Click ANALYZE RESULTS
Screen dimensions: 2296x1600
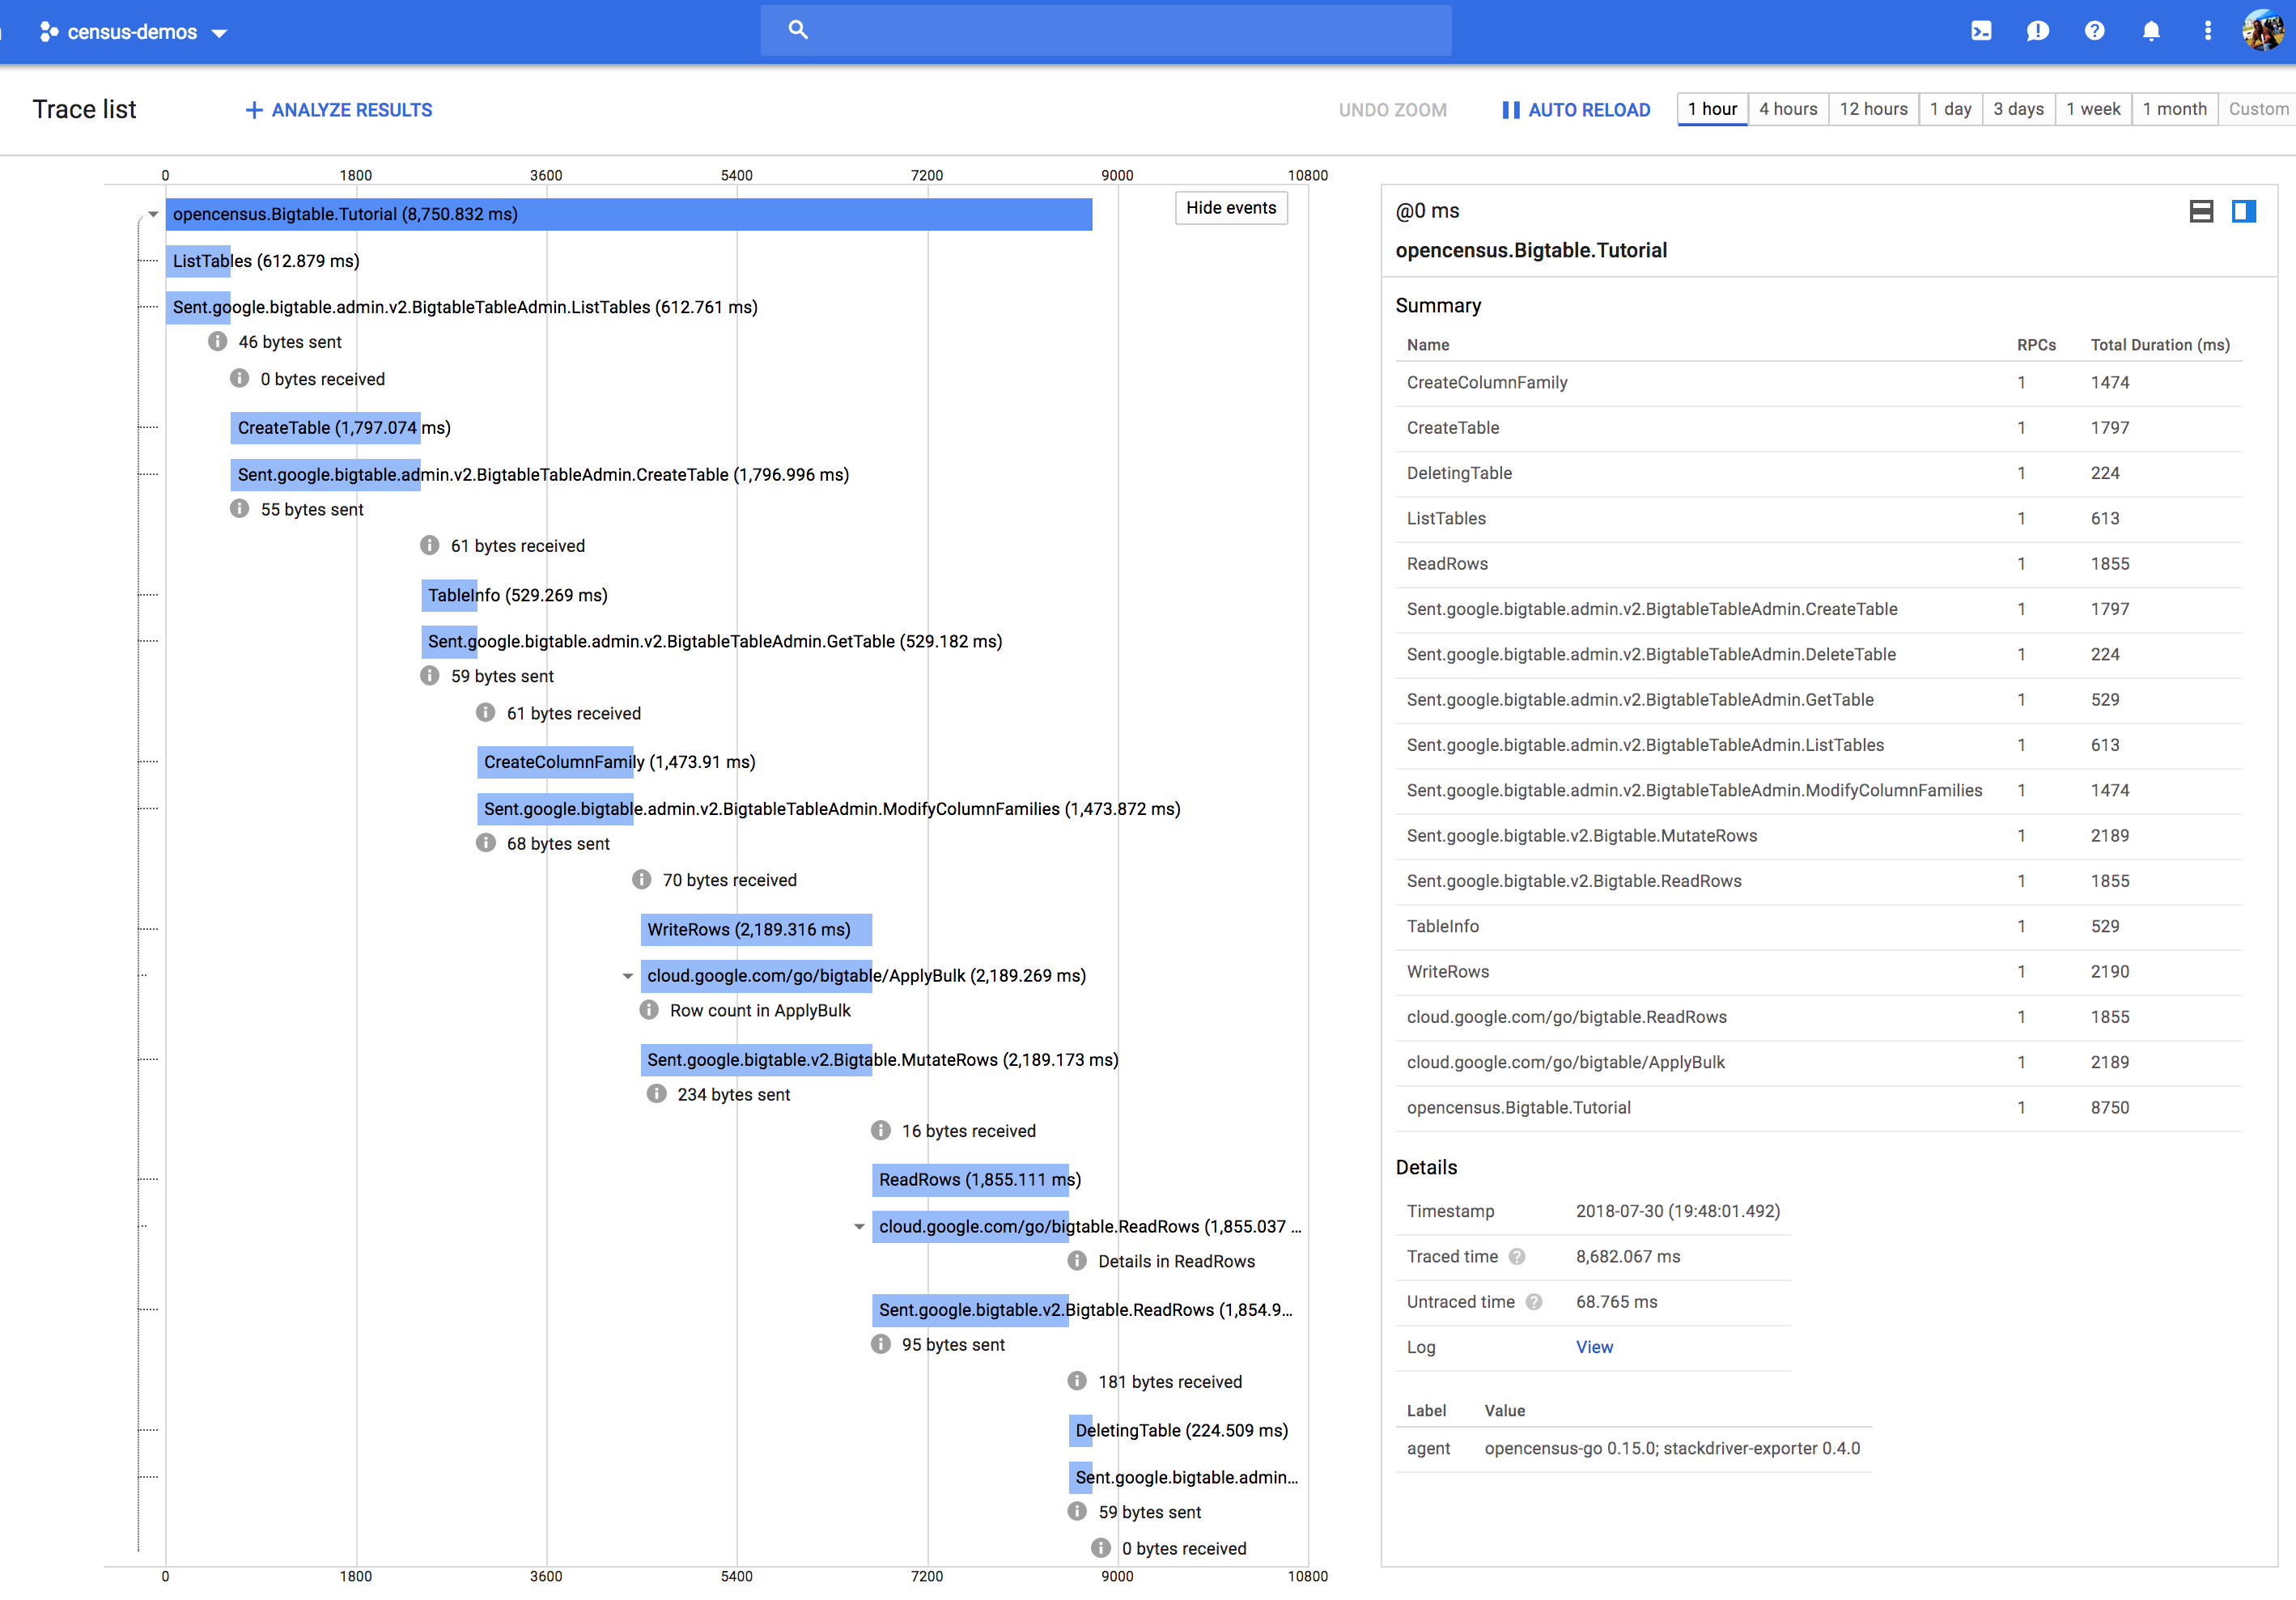(x=339, y=110)
